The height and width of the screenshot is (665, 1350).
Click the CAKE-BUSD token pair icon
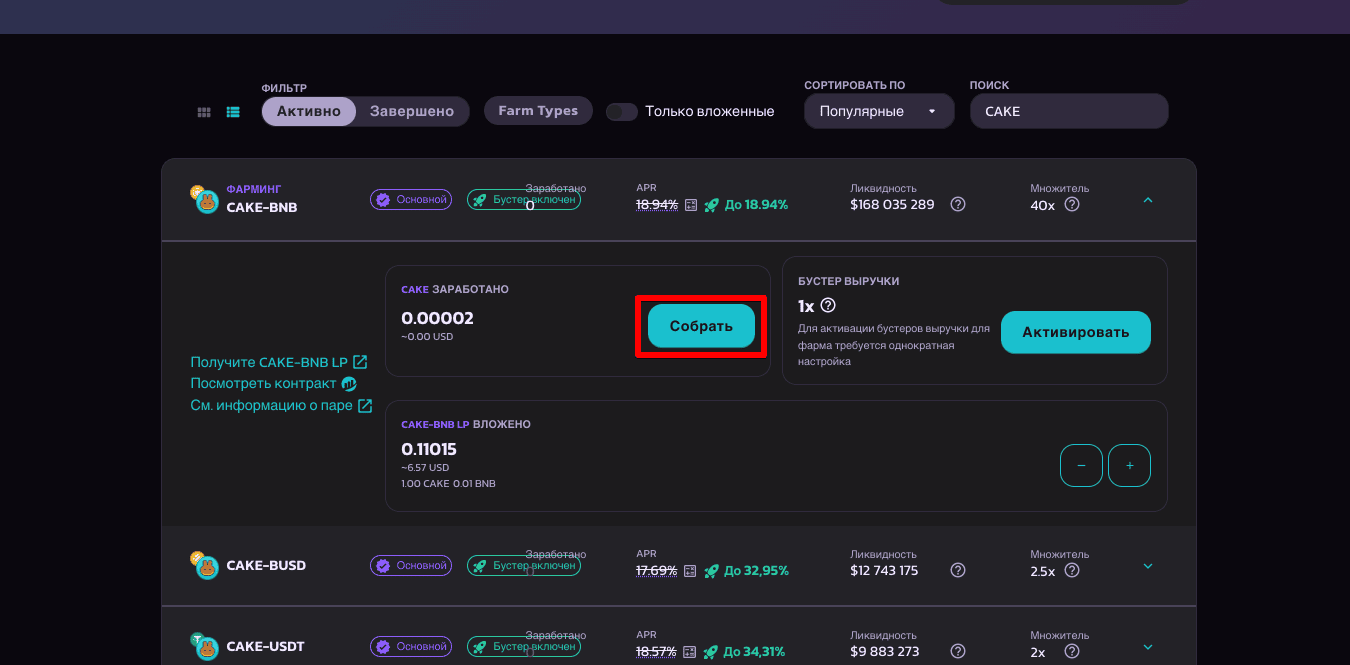tap(205, 566)
